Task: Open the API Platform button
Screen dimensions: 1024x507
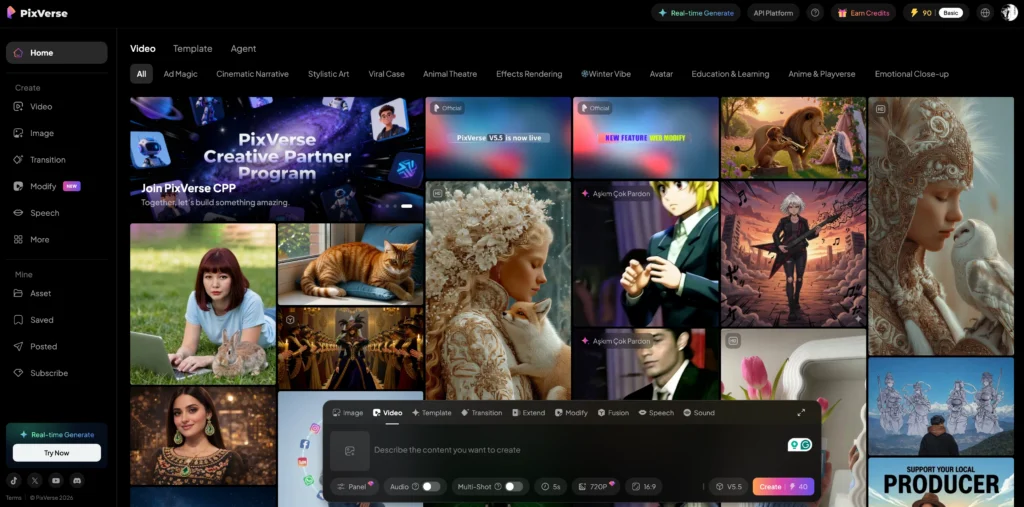Action: [x=773, y=12]
